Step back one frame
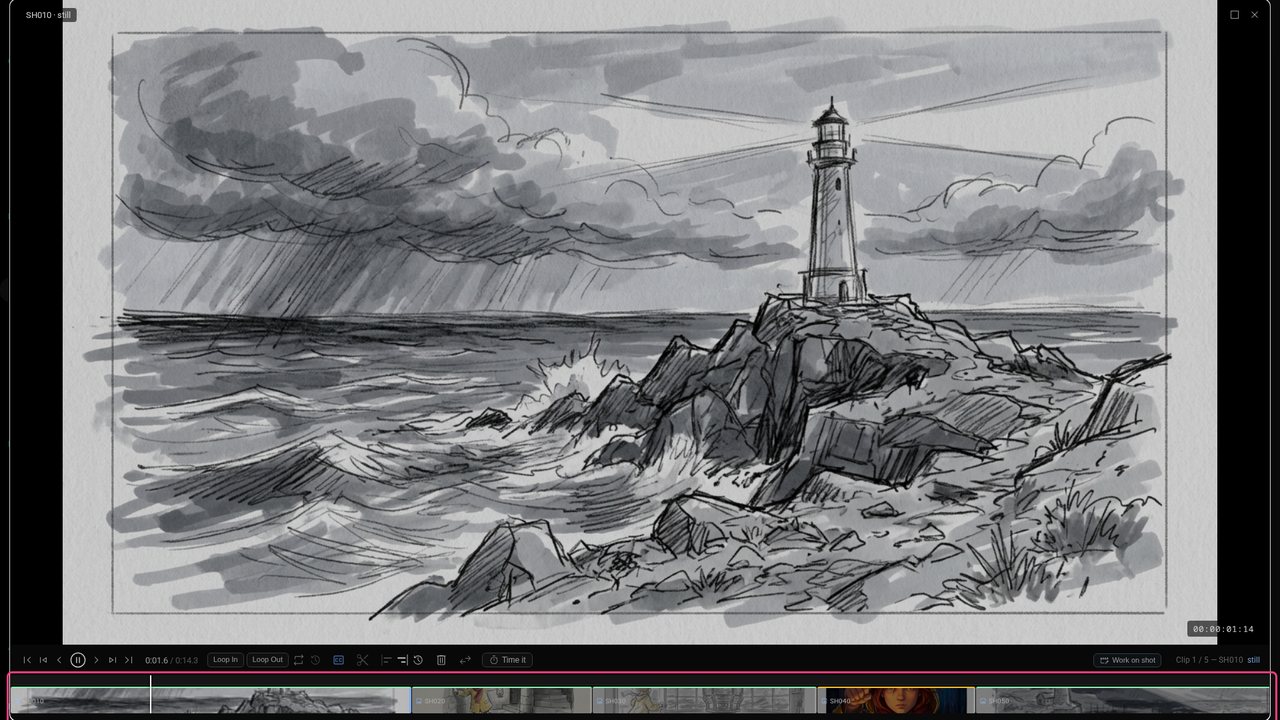This screenshot has height=720, width=1280. [59, 660]
